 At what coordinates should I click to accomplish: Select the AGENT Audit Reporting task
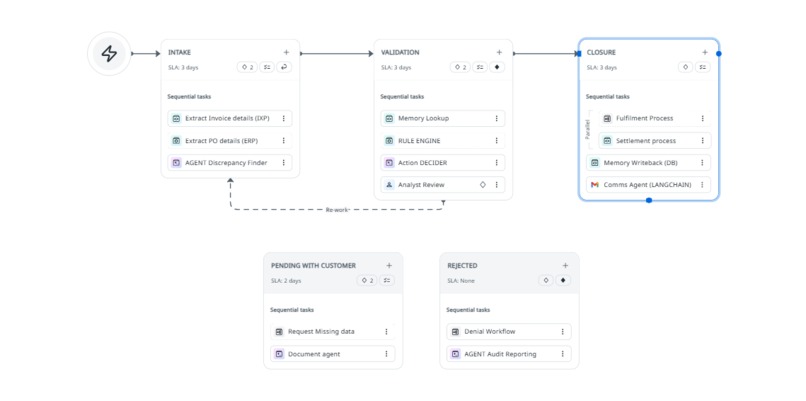pos(509,354)
